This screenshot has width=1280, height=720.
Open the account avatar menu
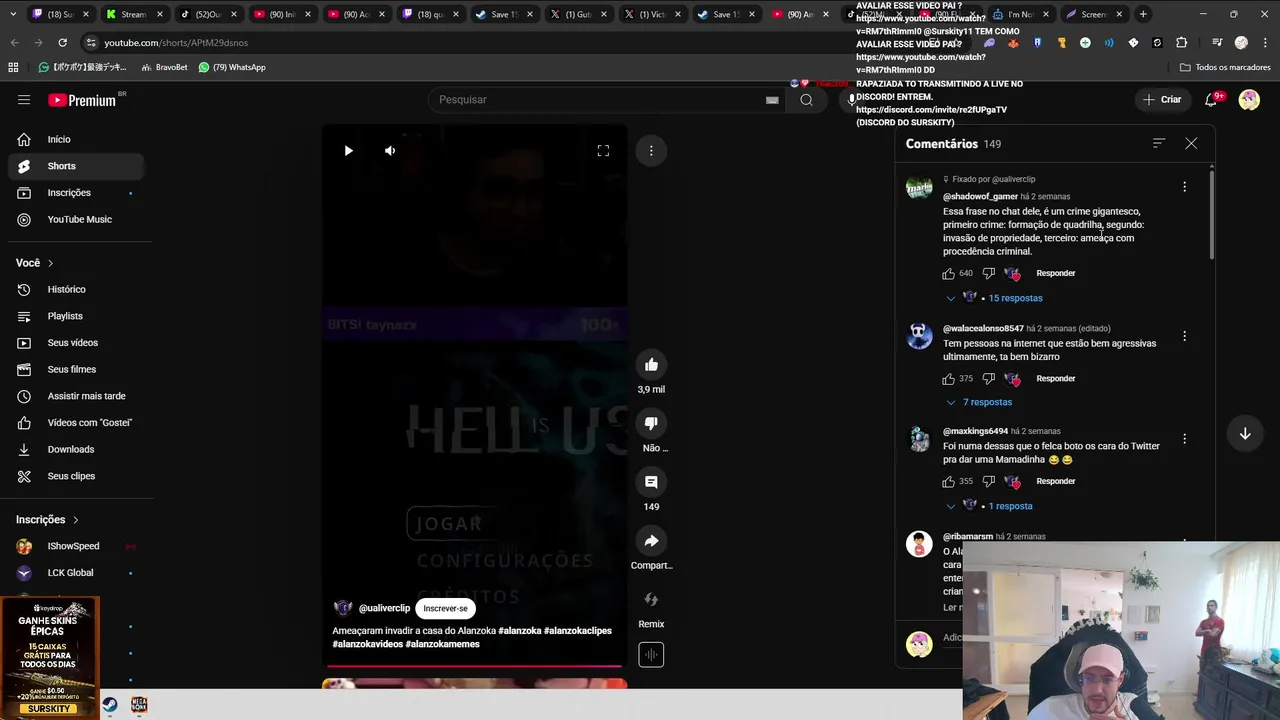[1249, 100]
